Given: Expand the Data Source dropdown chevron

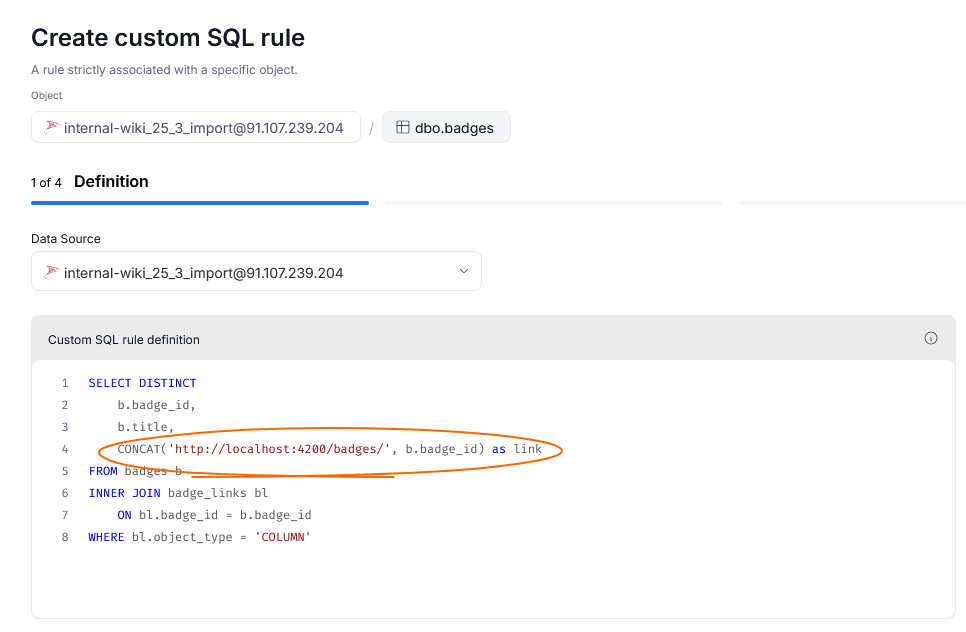Looking at the screenshot, I should pyautogui.click(x=463, y=272).
